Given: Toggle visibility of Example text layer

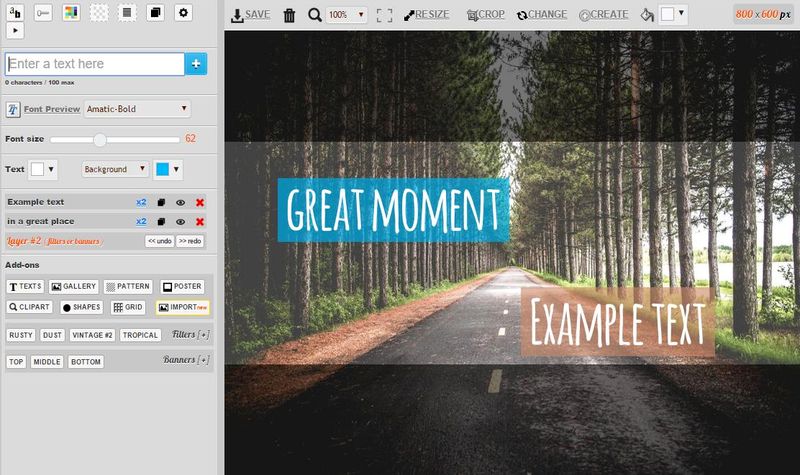Looking at the screenshot, I should (x=180, y=203).
